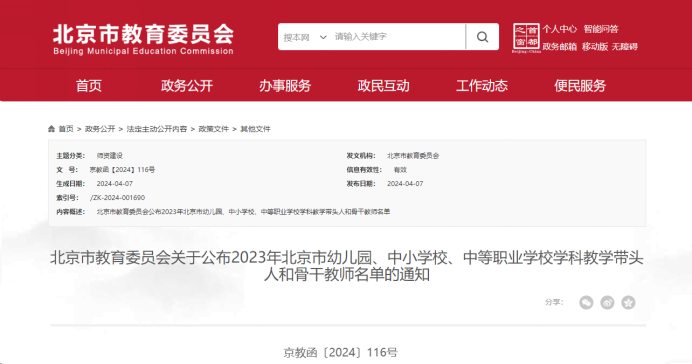692x364 pixels.
Task: Select the 发布日期 value 2024-04-07
Action: 405,184
